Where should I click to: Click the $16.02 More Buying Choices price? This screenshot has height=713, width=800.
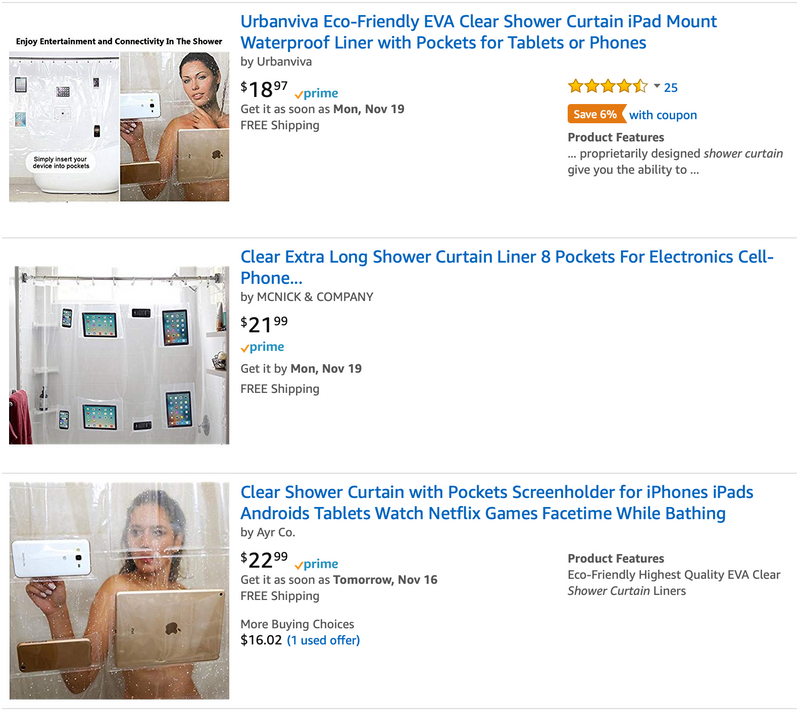point(260,640)
